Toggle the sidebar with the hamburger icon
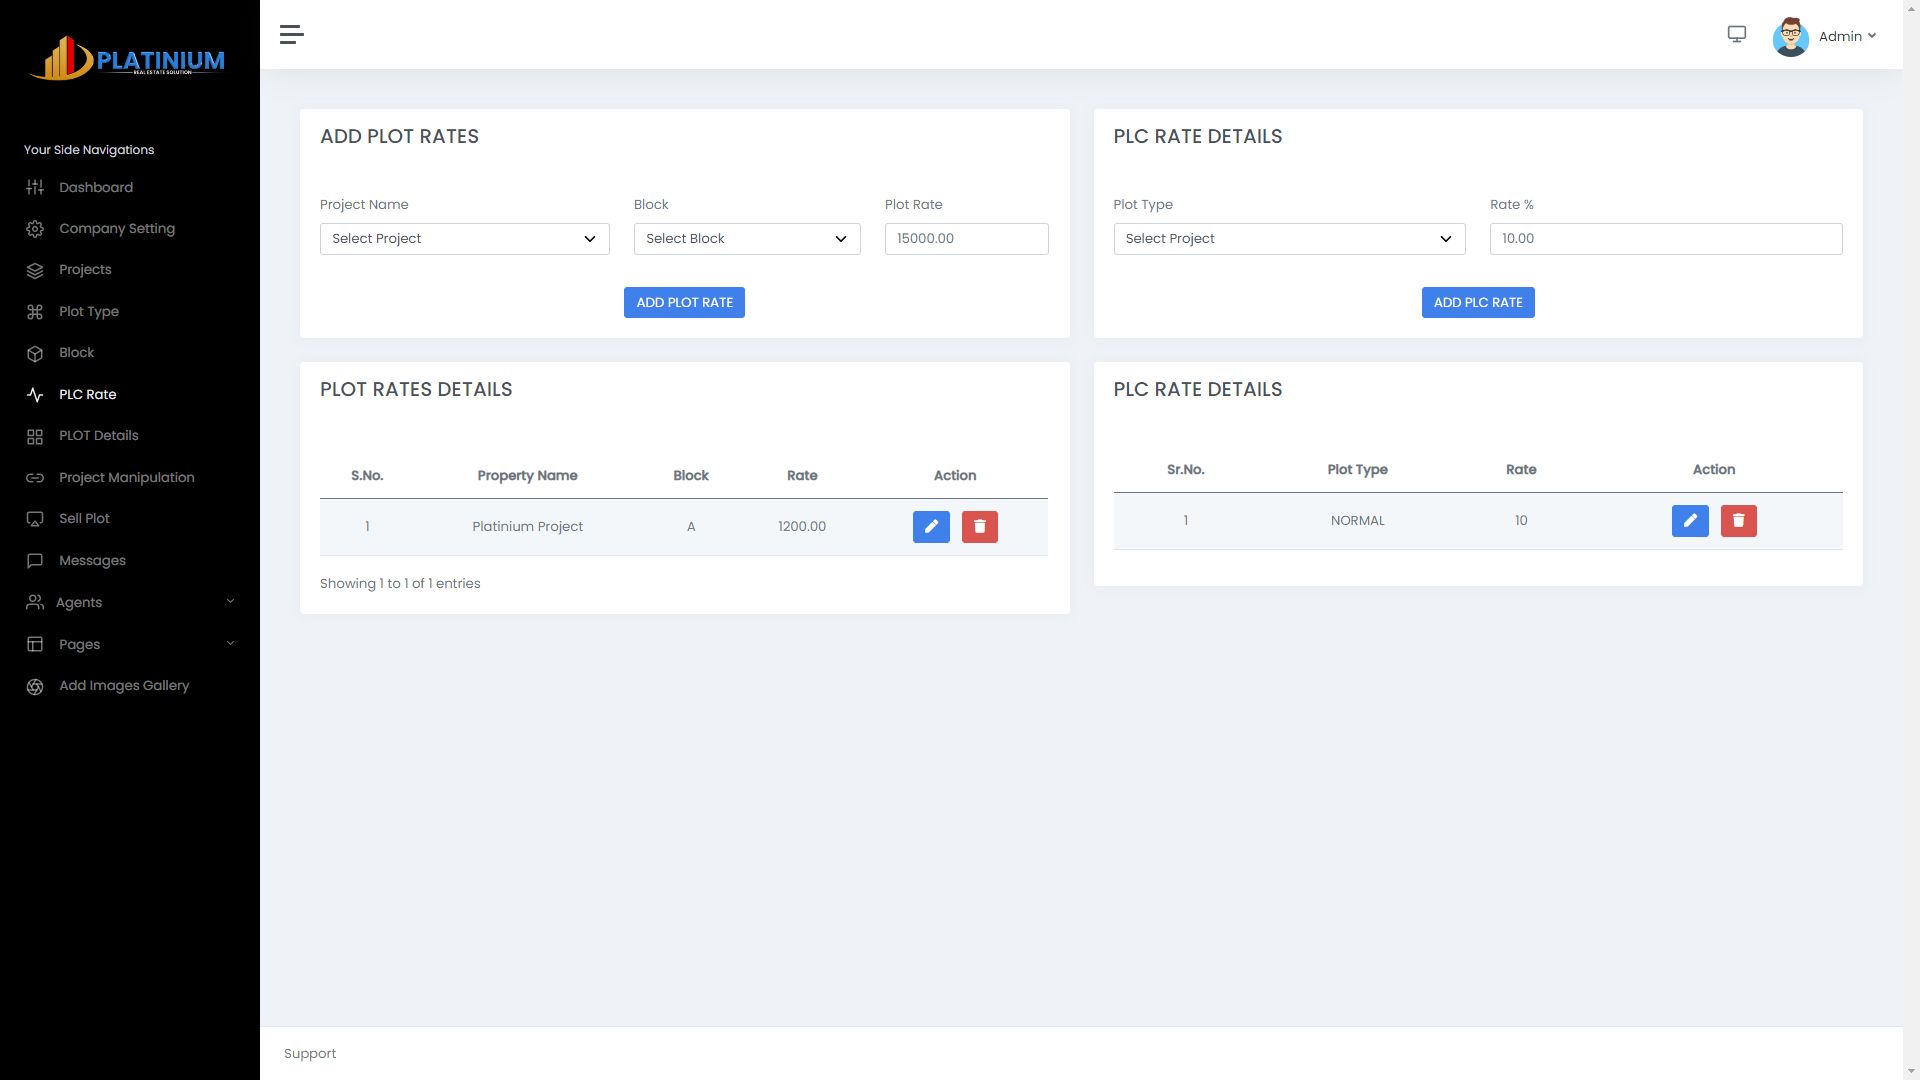This screenshot has width=1920, height=1080. click(x=292, y=34)
